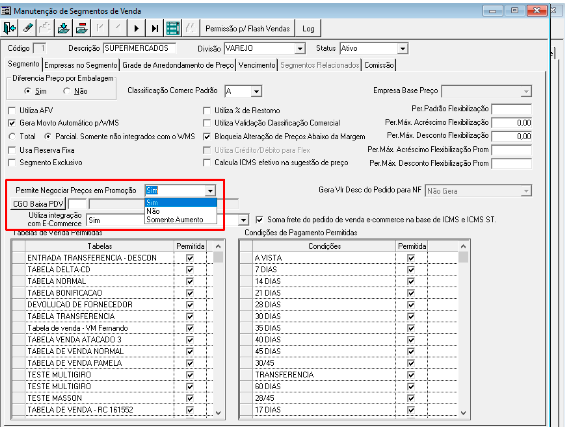The width and height of the screenshot is (565, 431).
Task: Open the Divisão VAREJO dropdown
Action: (x=300, y=48)
